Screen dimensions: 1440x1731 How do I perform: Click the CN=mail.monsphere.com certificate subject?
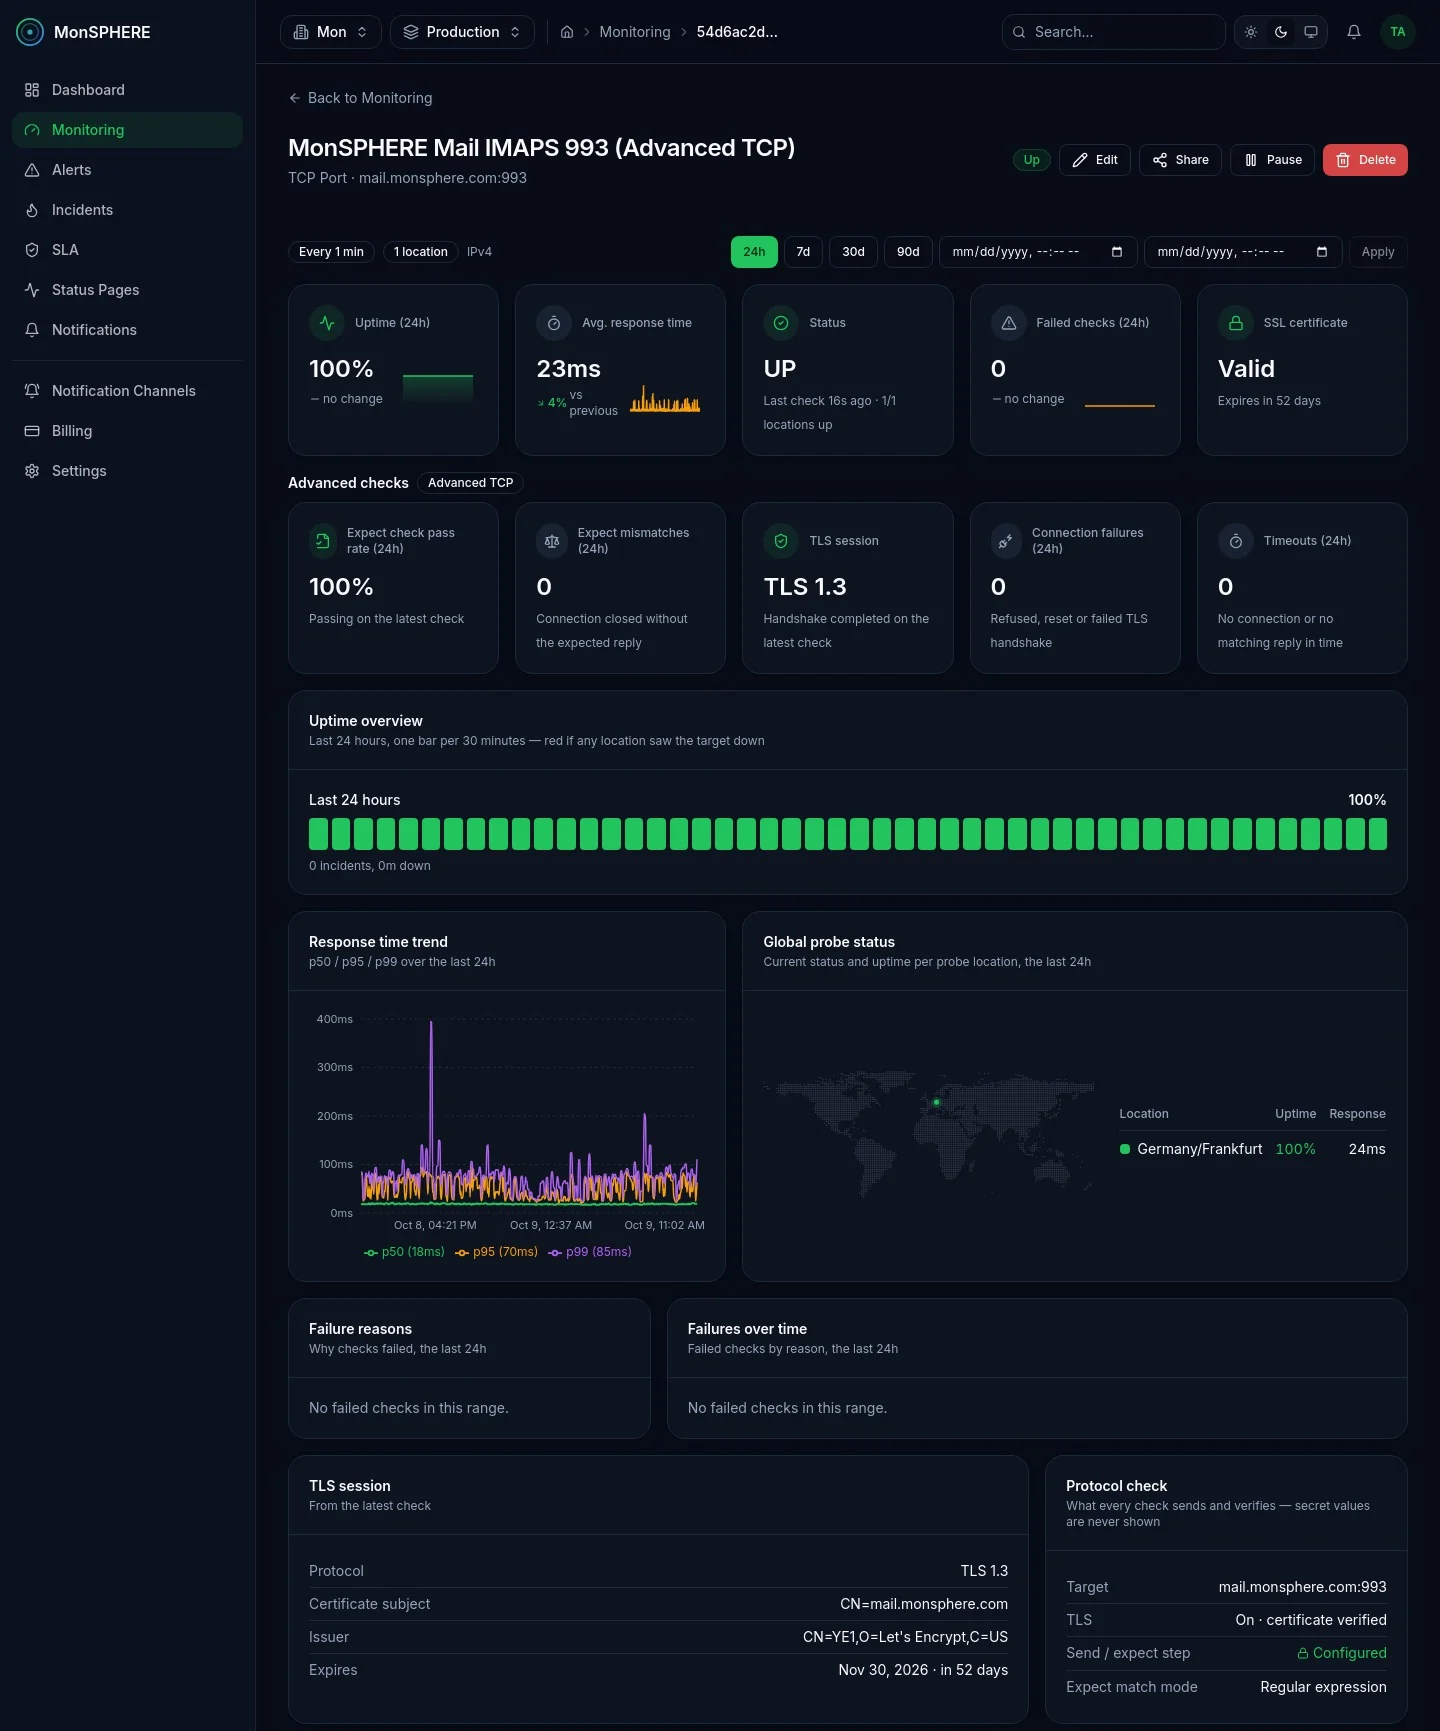click(x=924, y=1604)
